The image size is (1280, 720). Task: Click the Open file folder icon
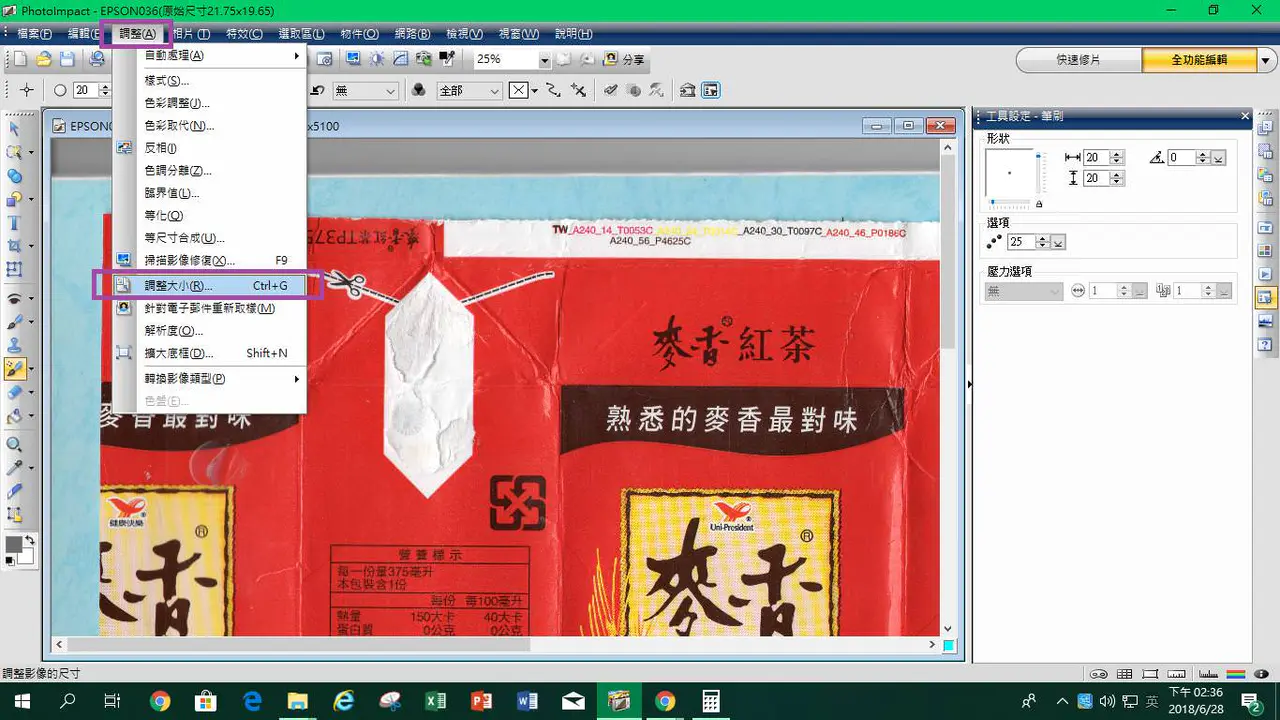pos(44,59)
